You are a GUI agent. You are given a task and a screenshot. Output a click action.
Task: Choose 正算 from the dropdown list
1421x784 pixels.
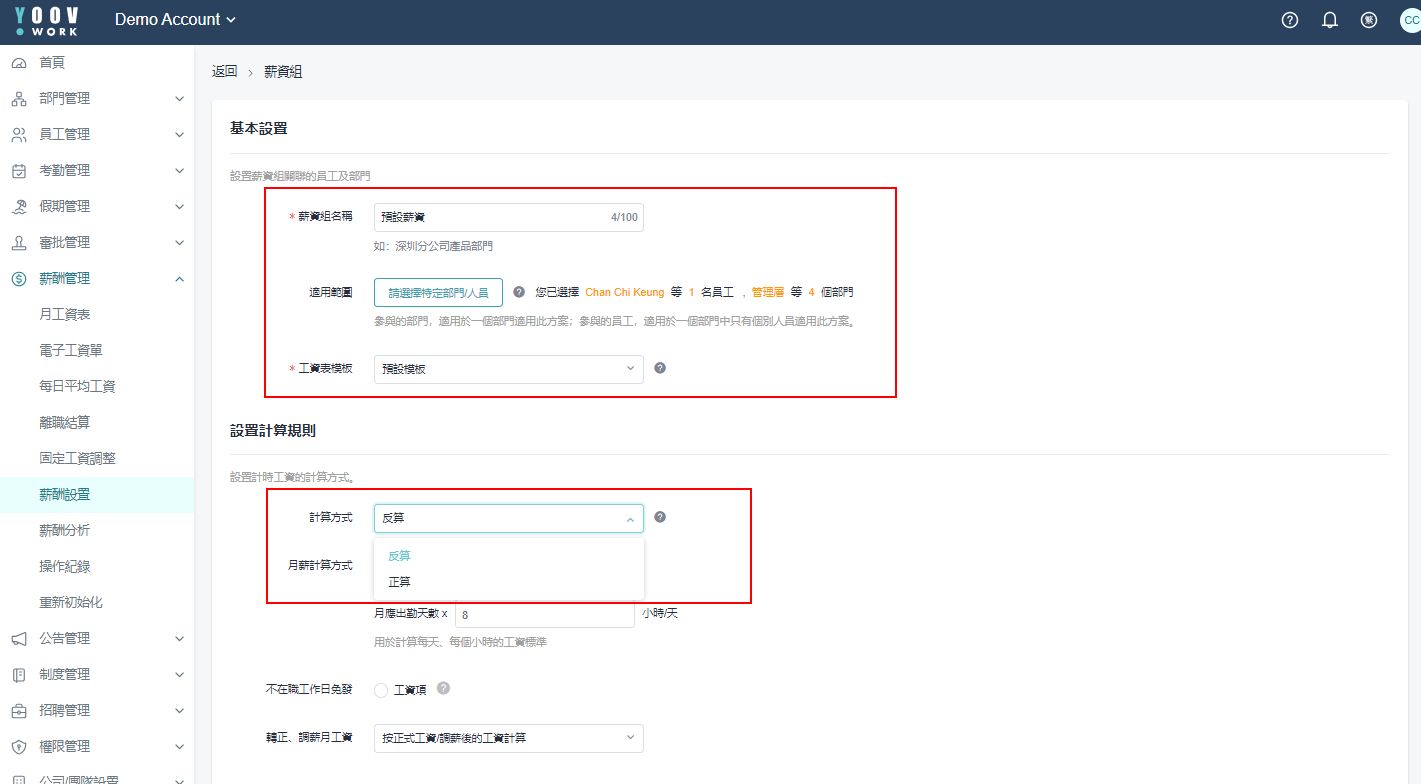(400, 582)
